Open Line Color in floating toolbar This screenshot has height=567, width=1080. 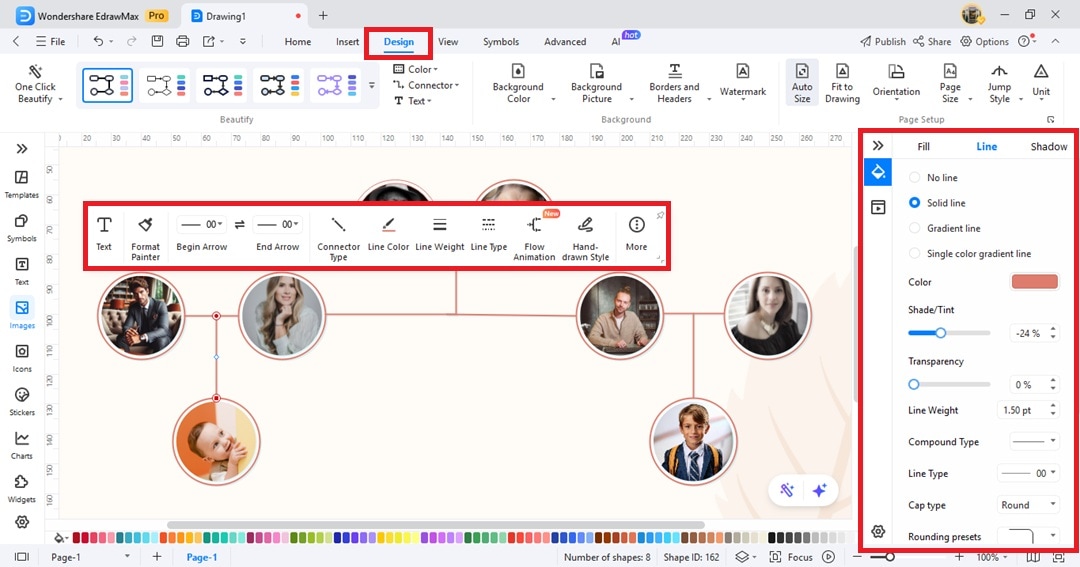tap(388, 233)
